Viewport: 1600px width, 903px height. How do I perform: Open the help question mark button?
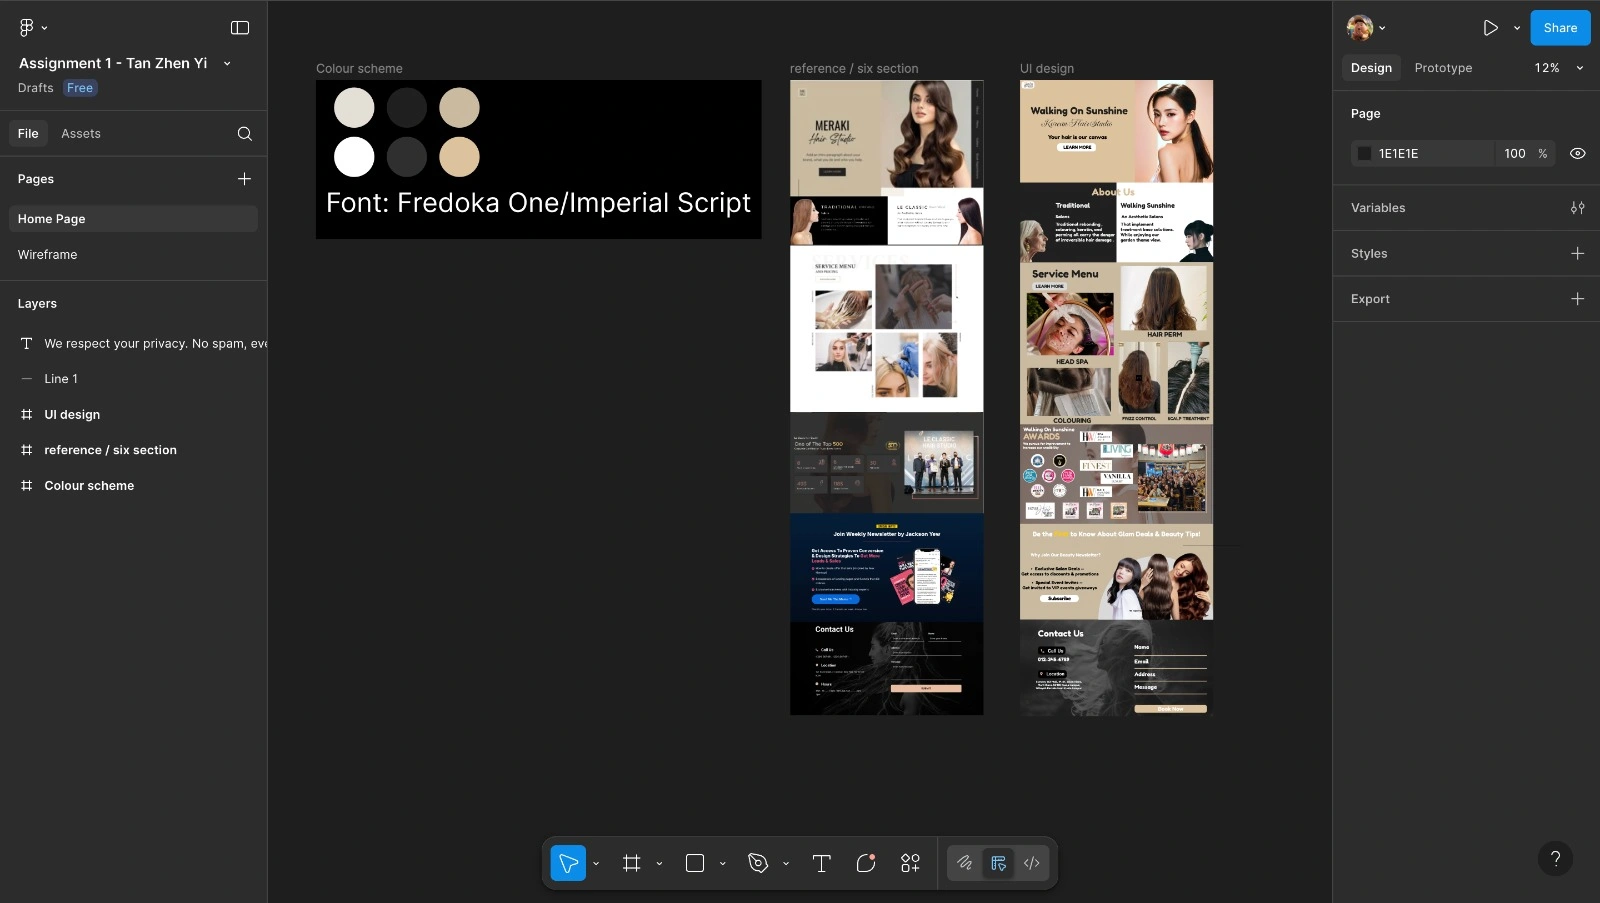[1554, 858]
